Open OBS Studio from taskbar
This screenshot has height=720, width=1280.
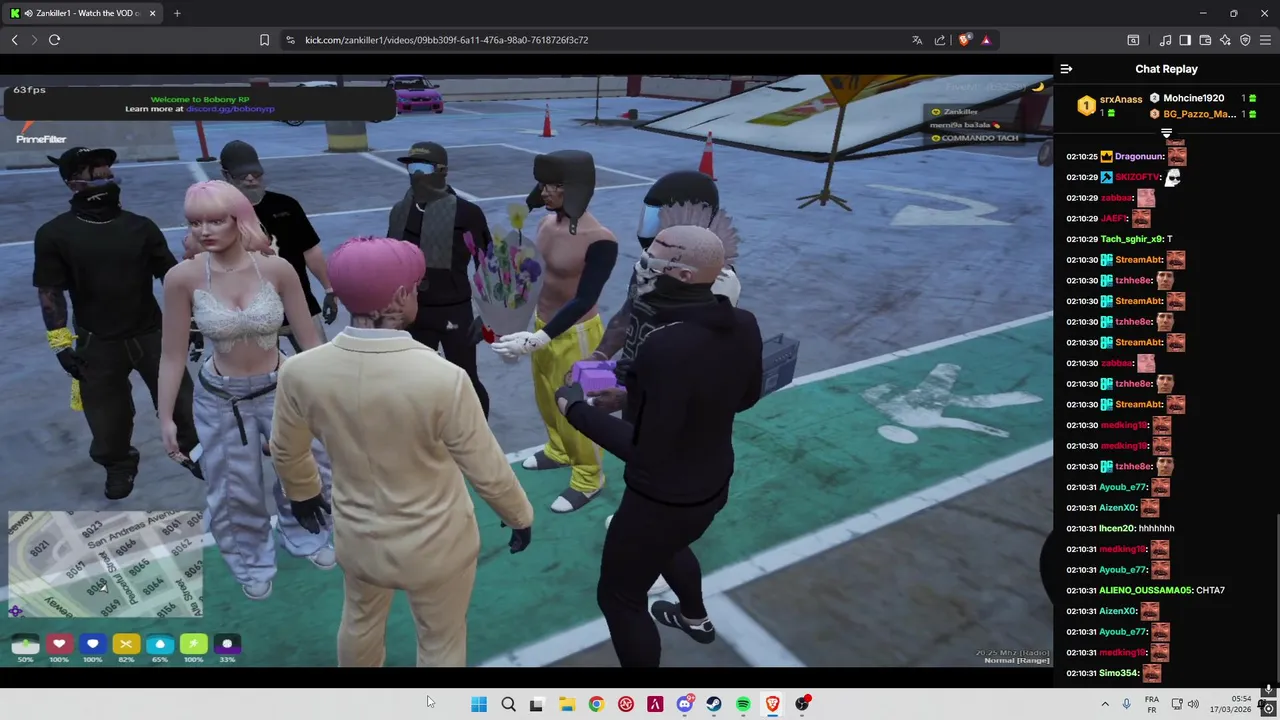tap(802, 704)
